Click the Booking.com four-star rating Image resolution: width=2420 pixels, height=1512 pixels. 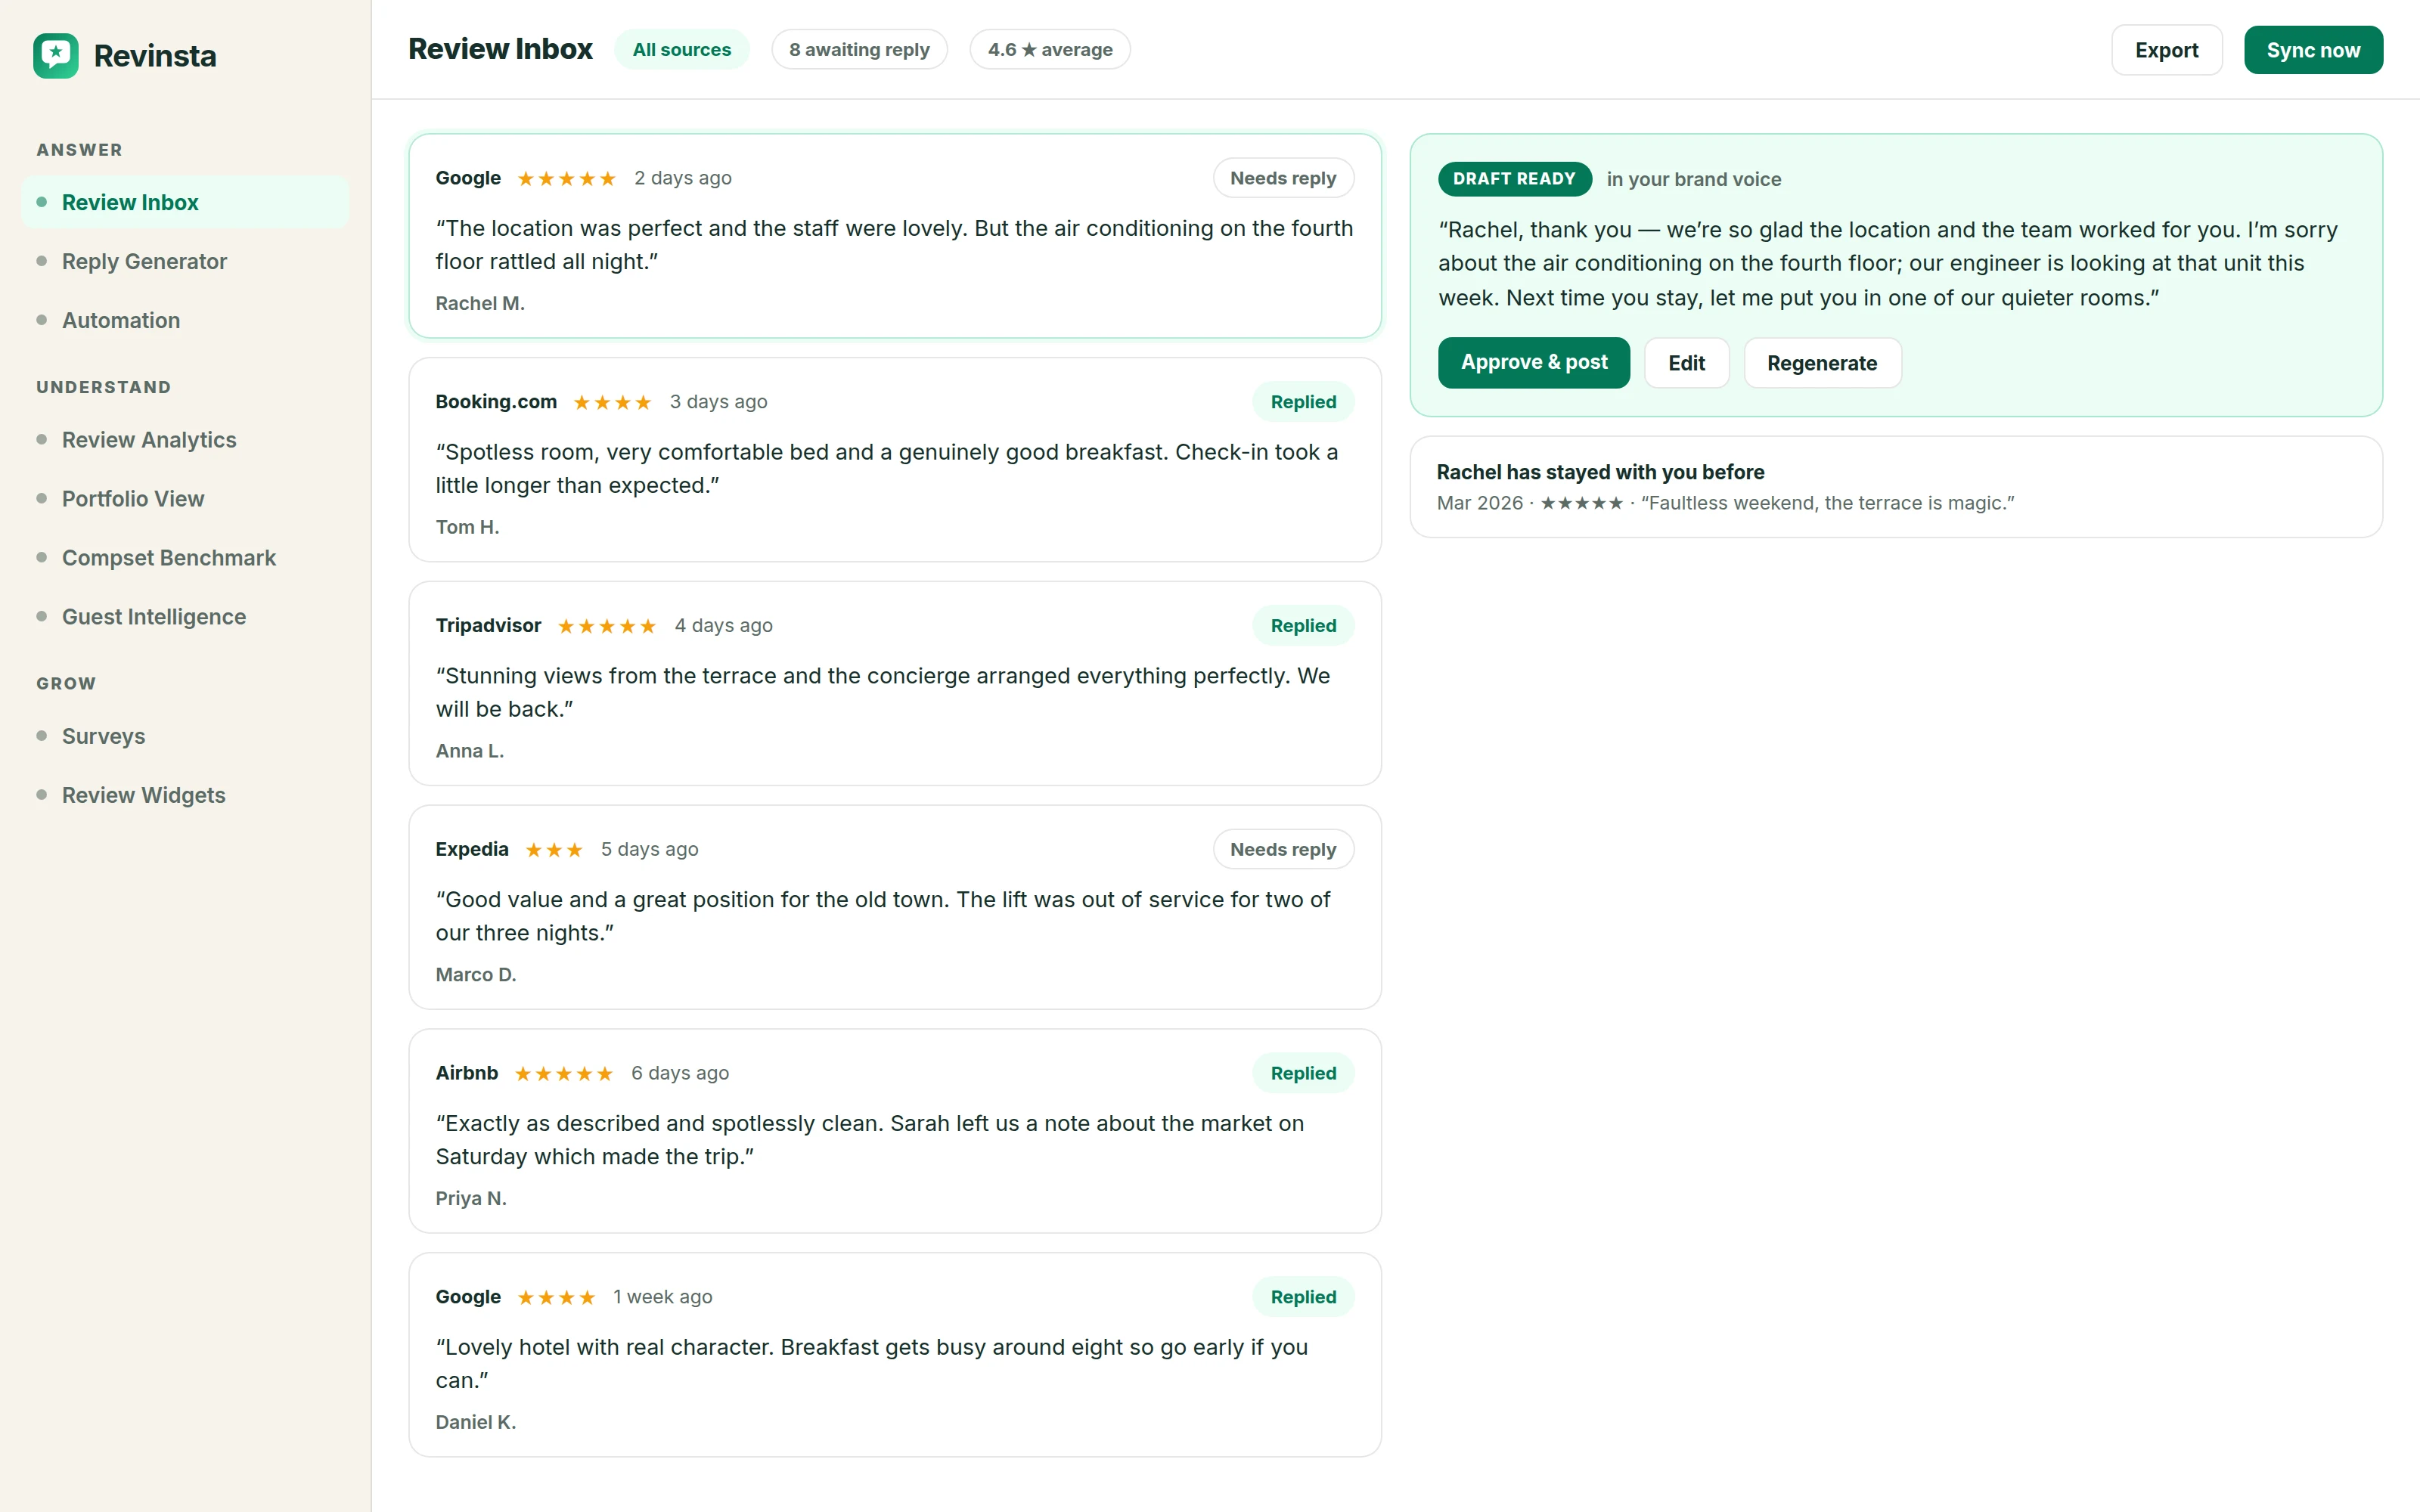click(612, 403)
